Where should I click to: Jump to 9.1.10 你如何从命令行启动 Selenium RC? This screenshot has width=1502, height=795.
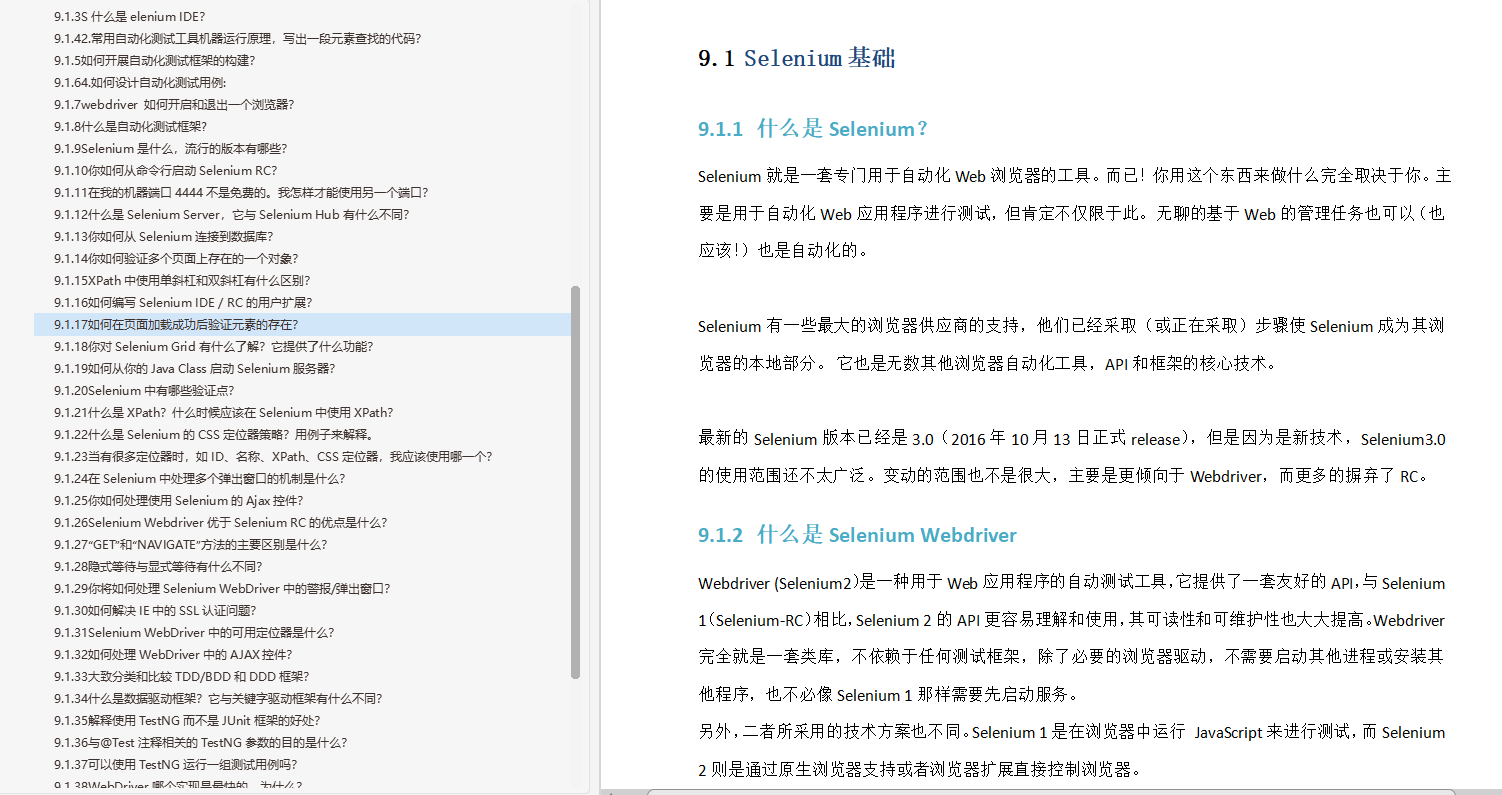[x=166, y=170]
